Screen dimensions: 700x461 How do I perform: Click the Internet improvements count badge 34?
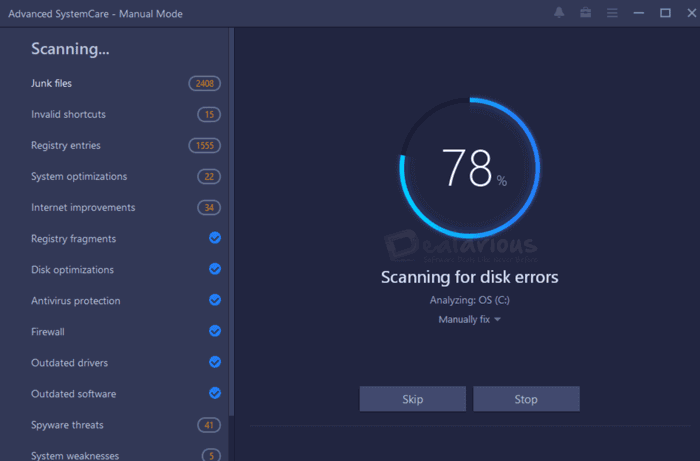tap(209, 208)
